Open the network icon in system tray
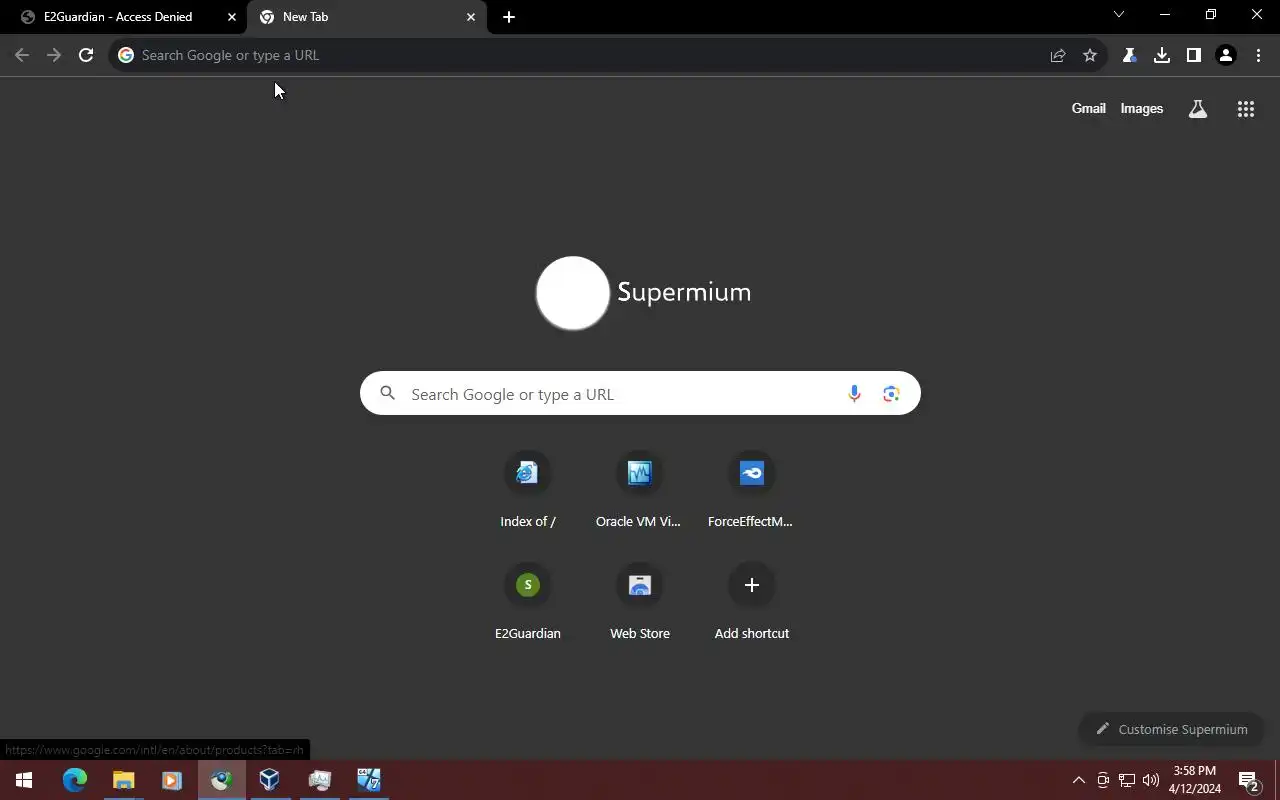Viewport: 1280px width, 800px height. 1127,780
